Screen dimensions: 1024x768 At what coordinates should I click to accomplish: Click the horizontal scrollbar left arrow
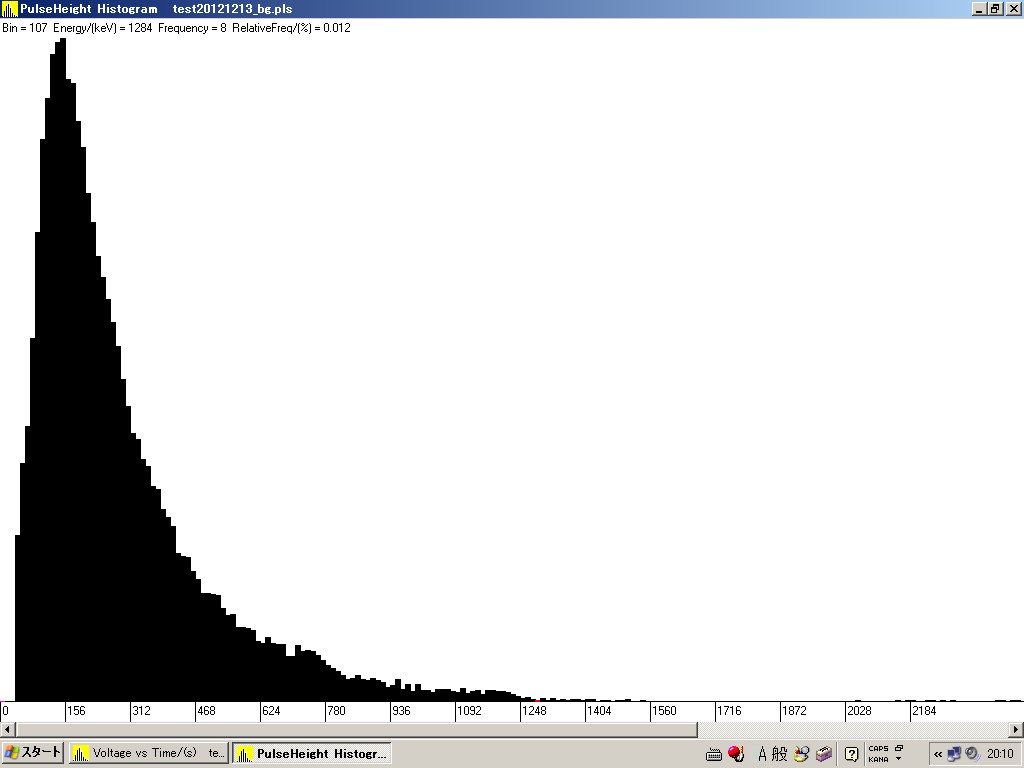click(8, 729)
